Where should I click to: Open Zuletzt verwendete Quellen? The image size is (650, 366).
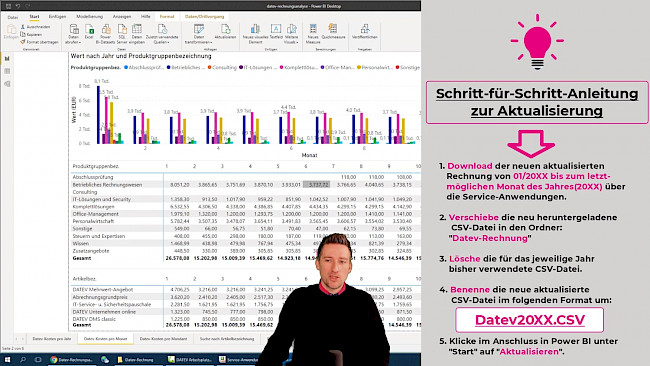click(162, 34)
